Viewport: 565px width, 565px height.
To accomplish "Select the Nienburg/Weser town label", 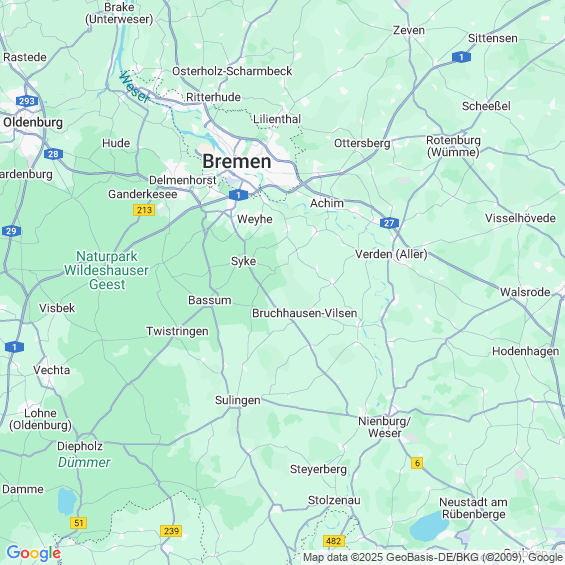I will [x=384, y=427].
